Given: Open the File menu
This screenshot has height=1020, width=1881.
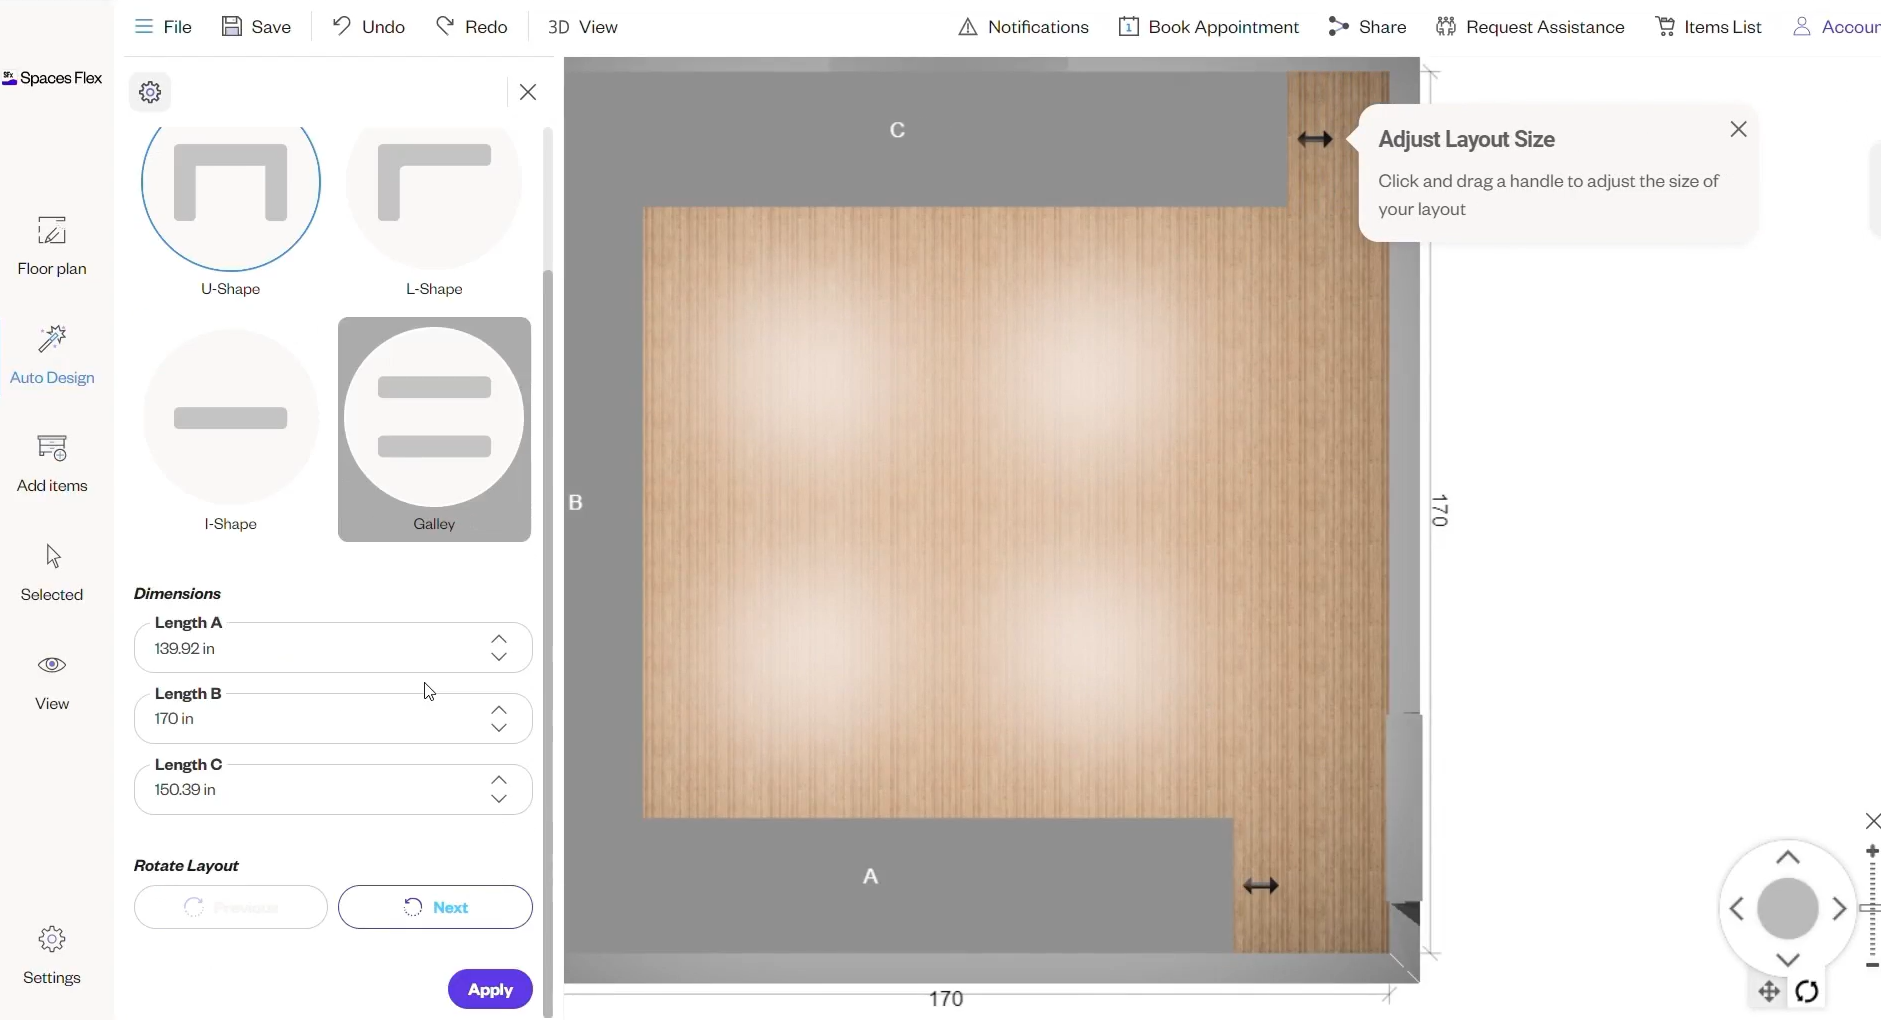Looking at the screenshot, I should pos(163,27).
